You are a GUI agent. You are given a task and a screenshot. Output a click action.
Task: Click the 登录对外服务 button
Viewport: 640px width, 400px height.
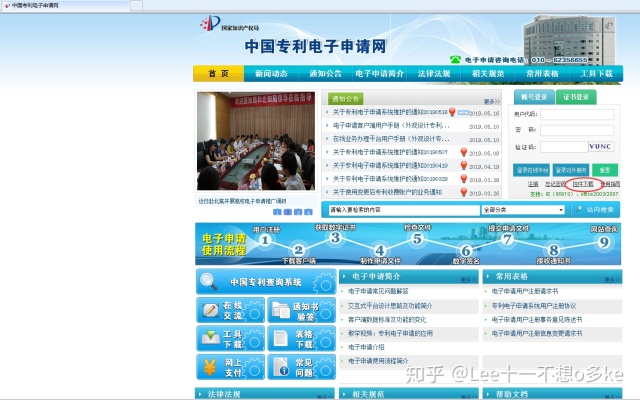click(571, 170)
